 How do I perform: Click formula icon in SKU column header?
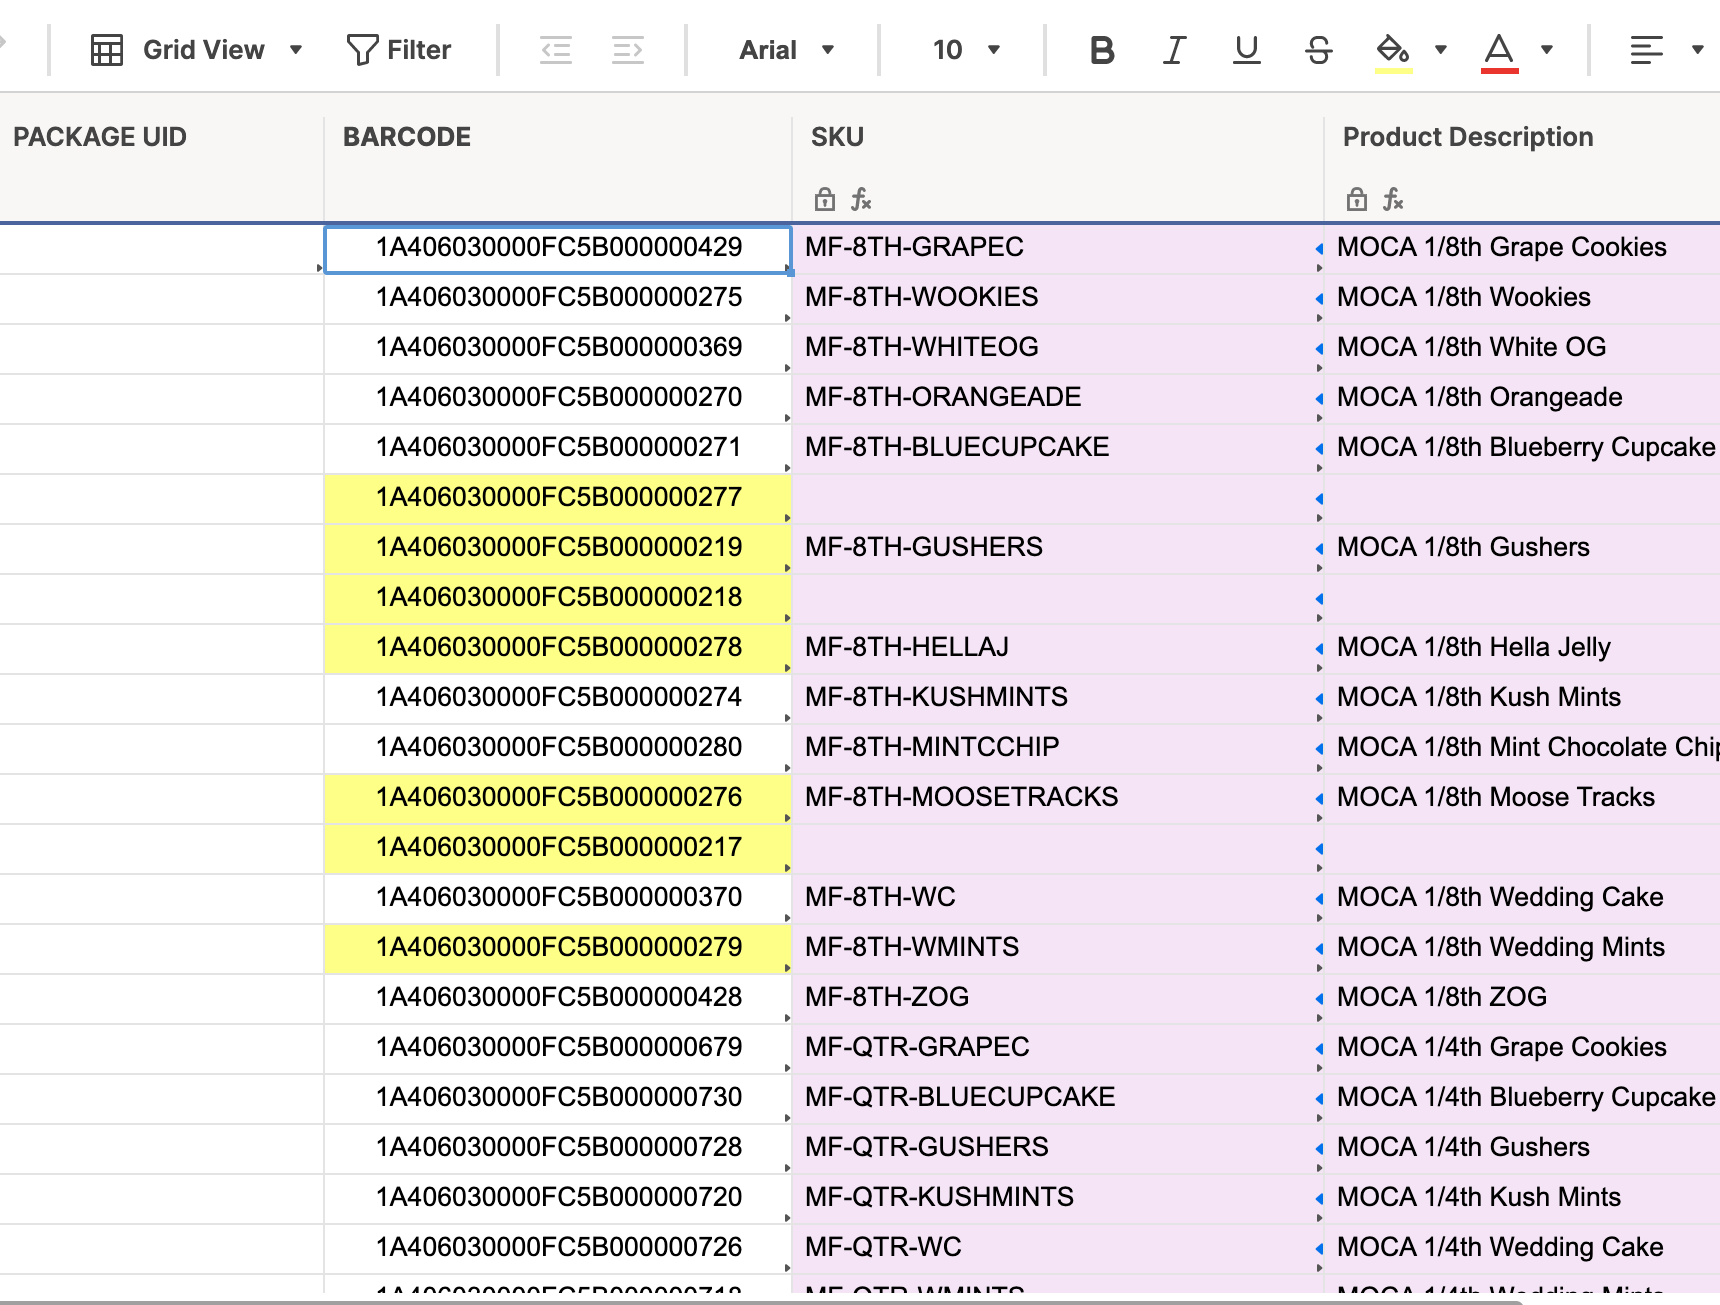tap(861, 199)
